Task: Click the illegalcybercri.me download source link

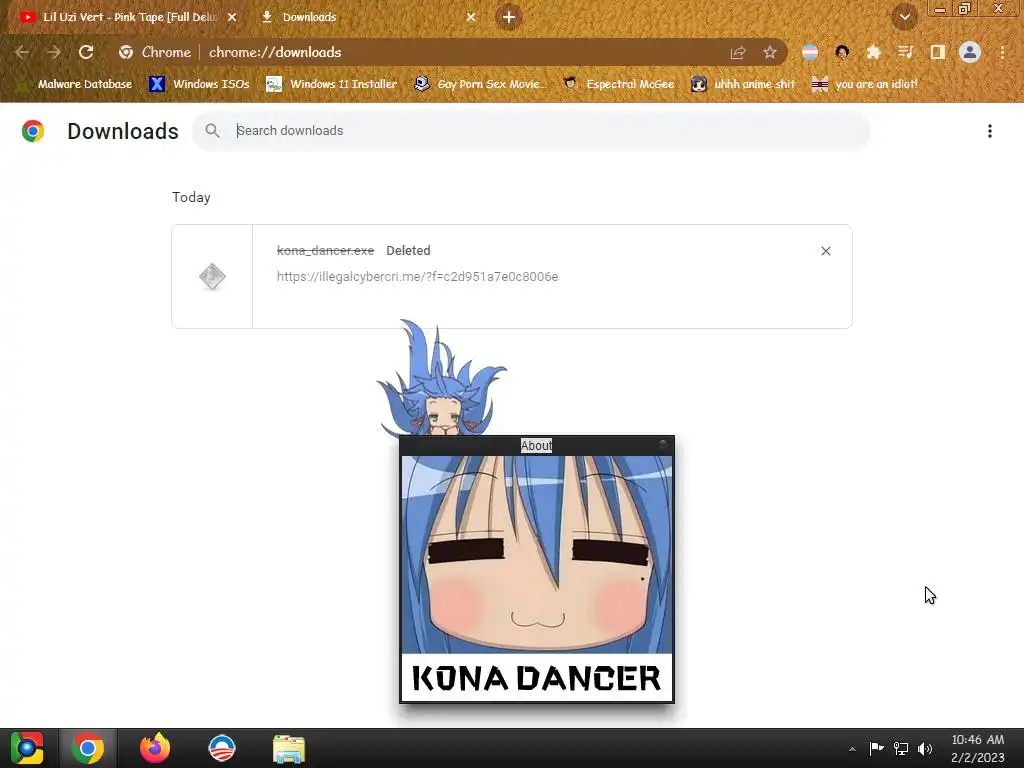Action: coord(417,277)
